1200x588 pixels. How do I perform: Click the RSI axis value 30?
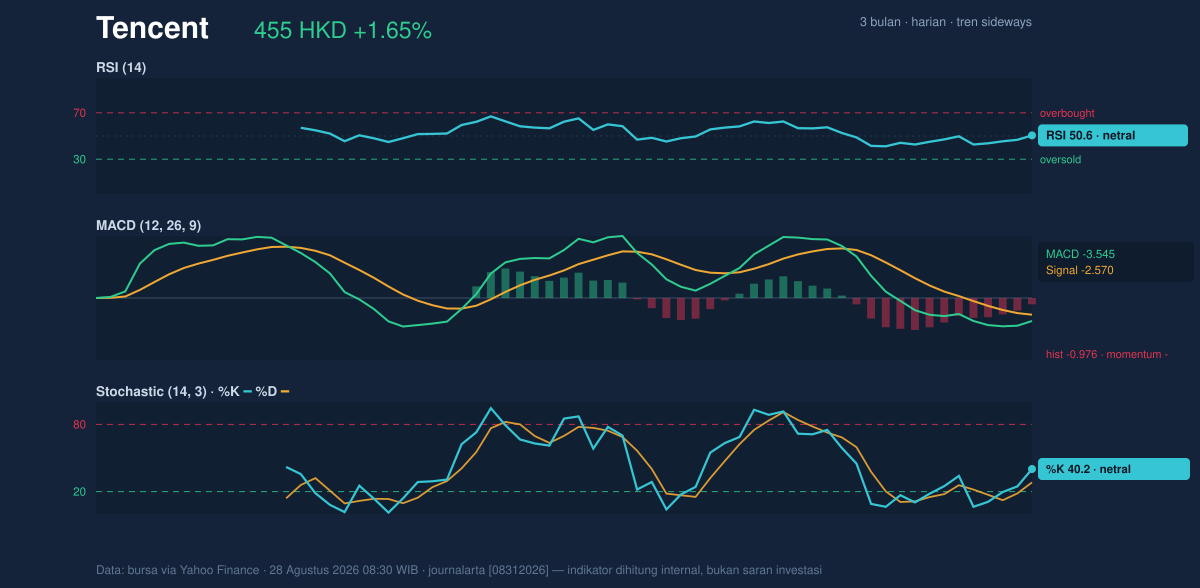click(x=79, y=159)
